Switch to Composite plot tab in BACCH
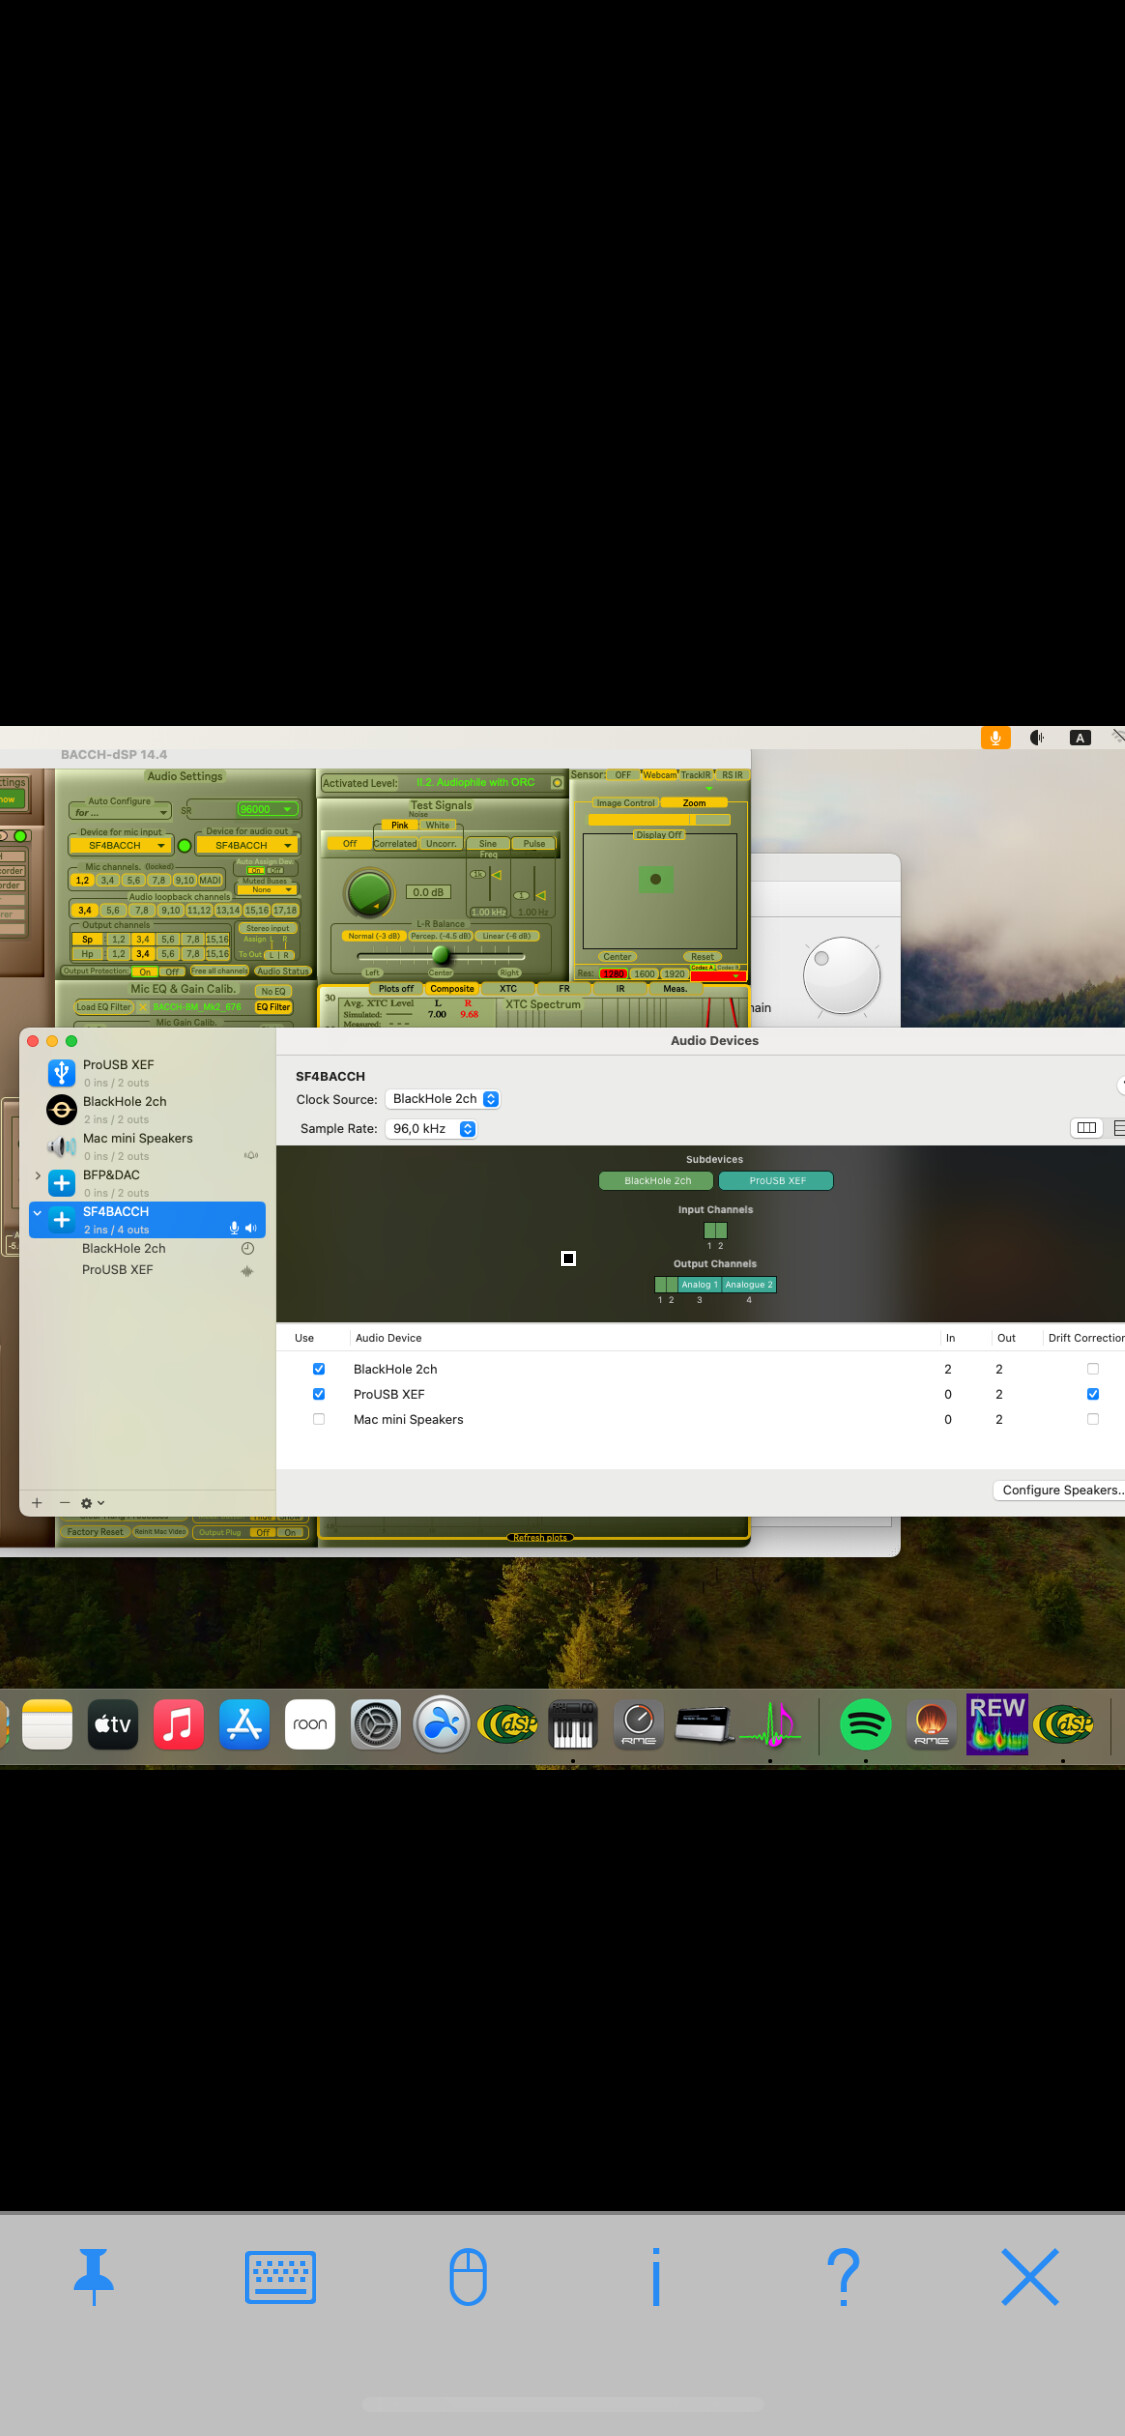The height and width of the screenshot is (2436, 1125). tap(452, 989)
